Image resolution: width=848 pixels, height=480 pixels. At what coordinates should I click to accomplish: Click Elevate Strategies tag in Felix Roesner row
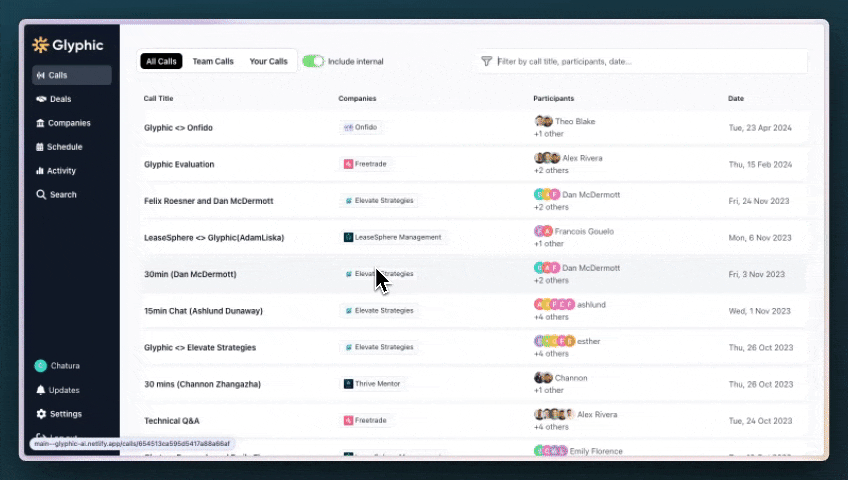click(x=379, y=201)
